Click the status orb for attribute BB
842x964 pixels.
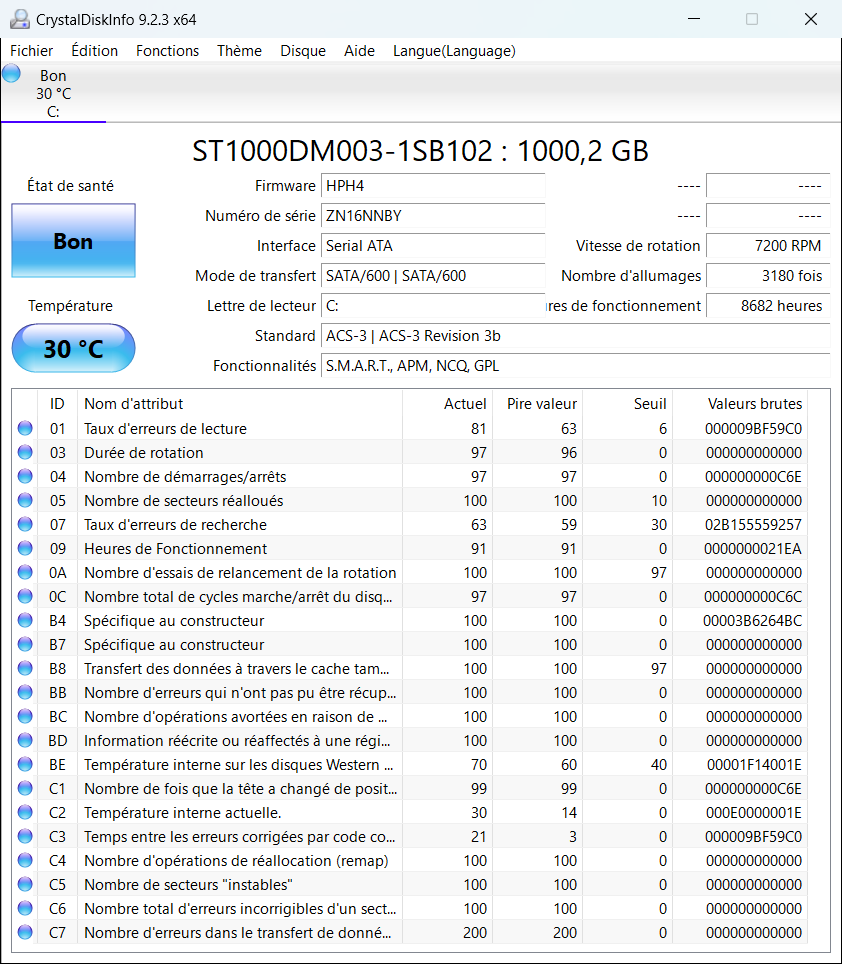(x=25, y=692)
